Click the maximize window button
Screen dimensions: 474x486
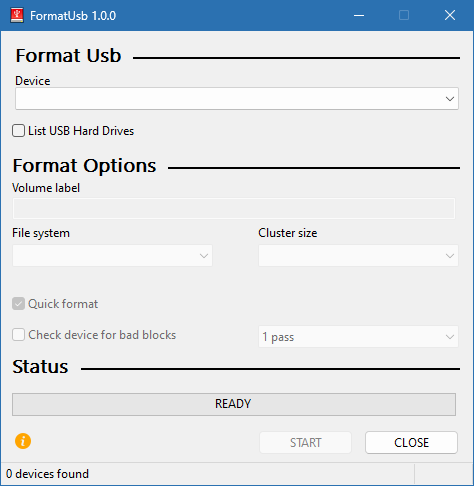pyautogui.click(x=404, y=15)
